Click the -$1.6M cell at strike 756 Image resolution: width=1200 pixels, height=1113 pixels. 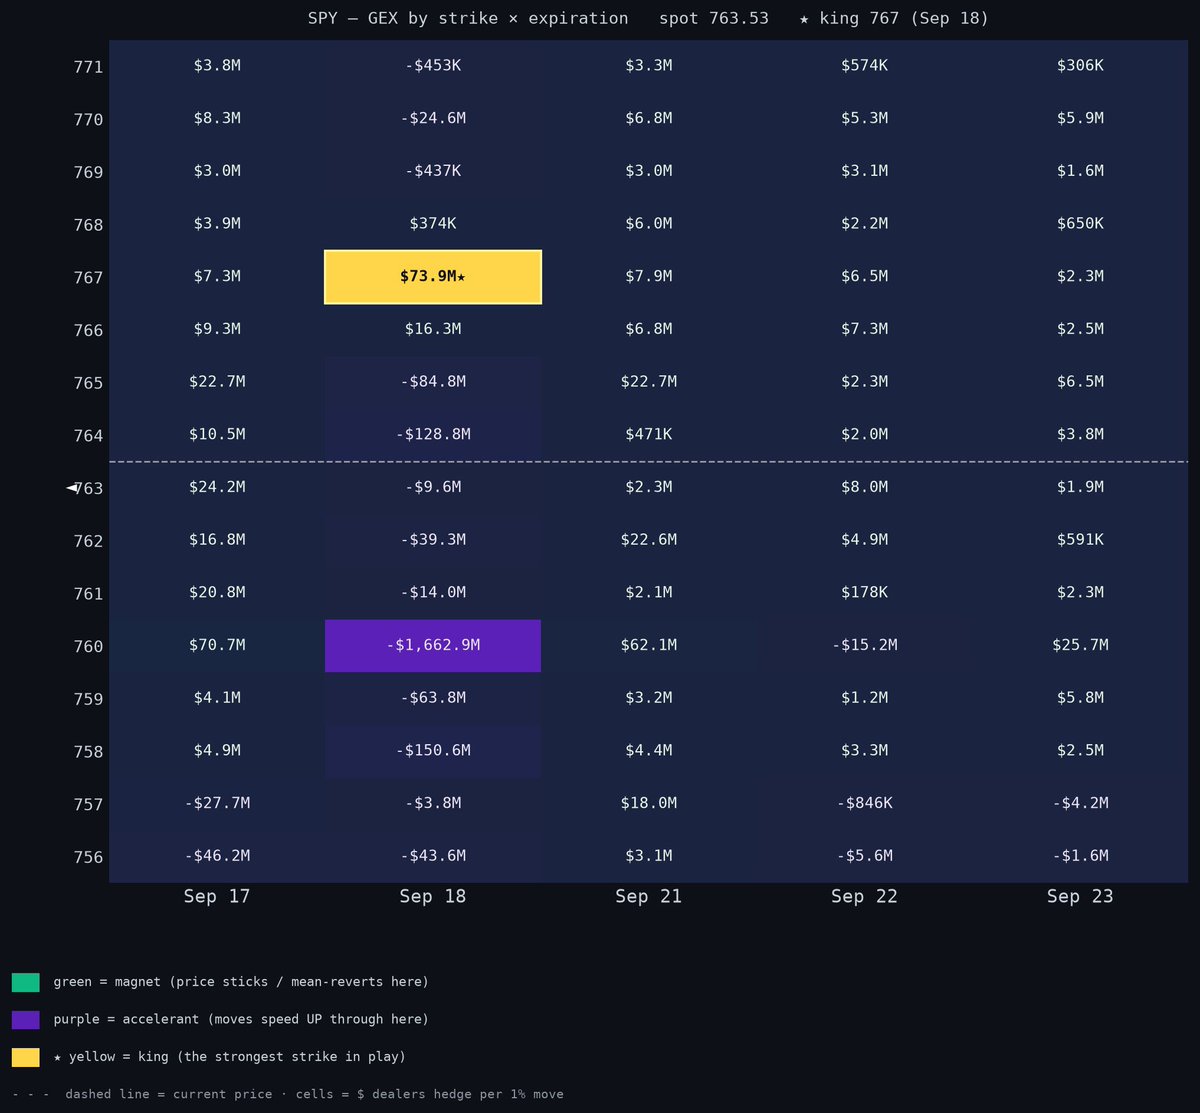point(1080,856)
